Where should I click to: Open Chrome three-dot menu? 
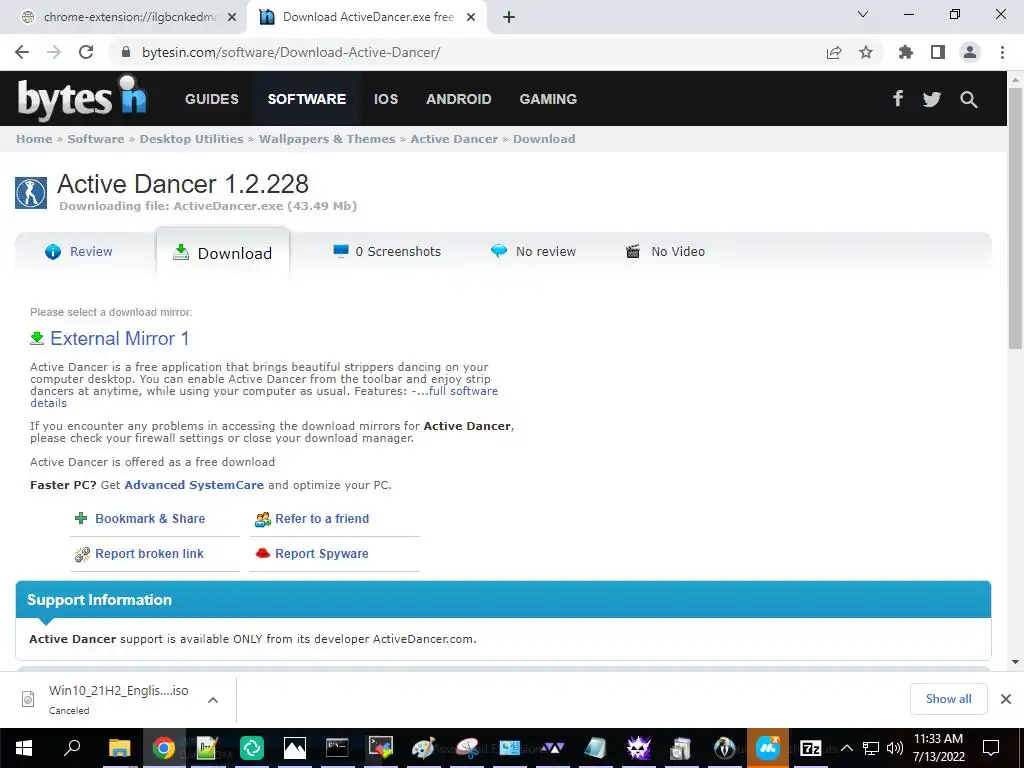1002,52
